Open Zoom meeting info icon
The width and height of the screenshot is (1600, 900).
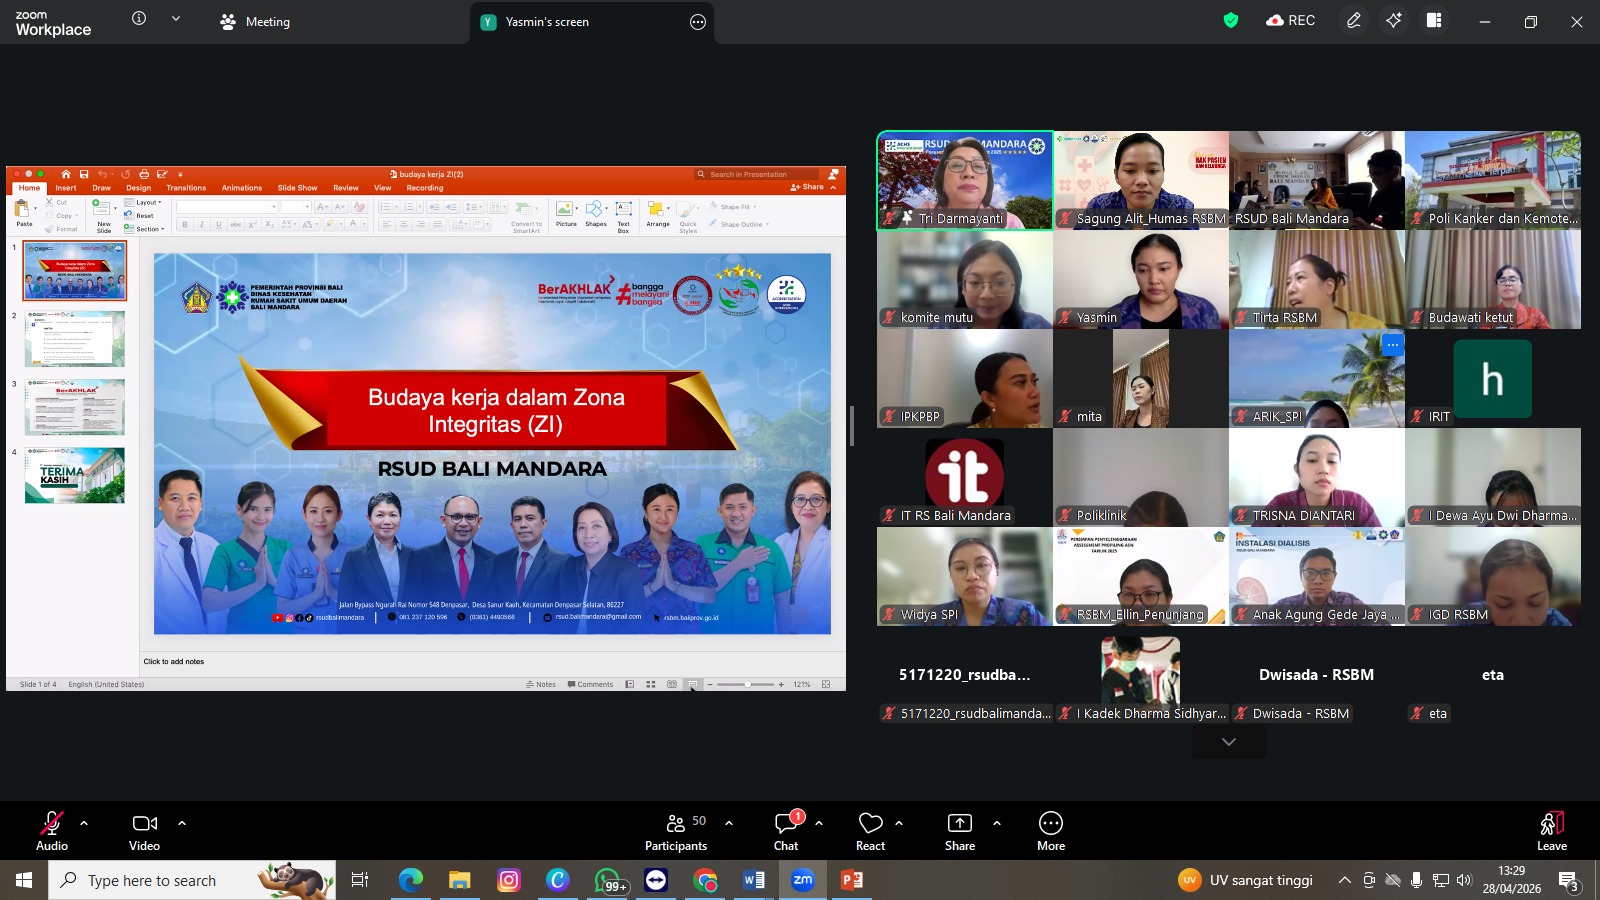139,19
